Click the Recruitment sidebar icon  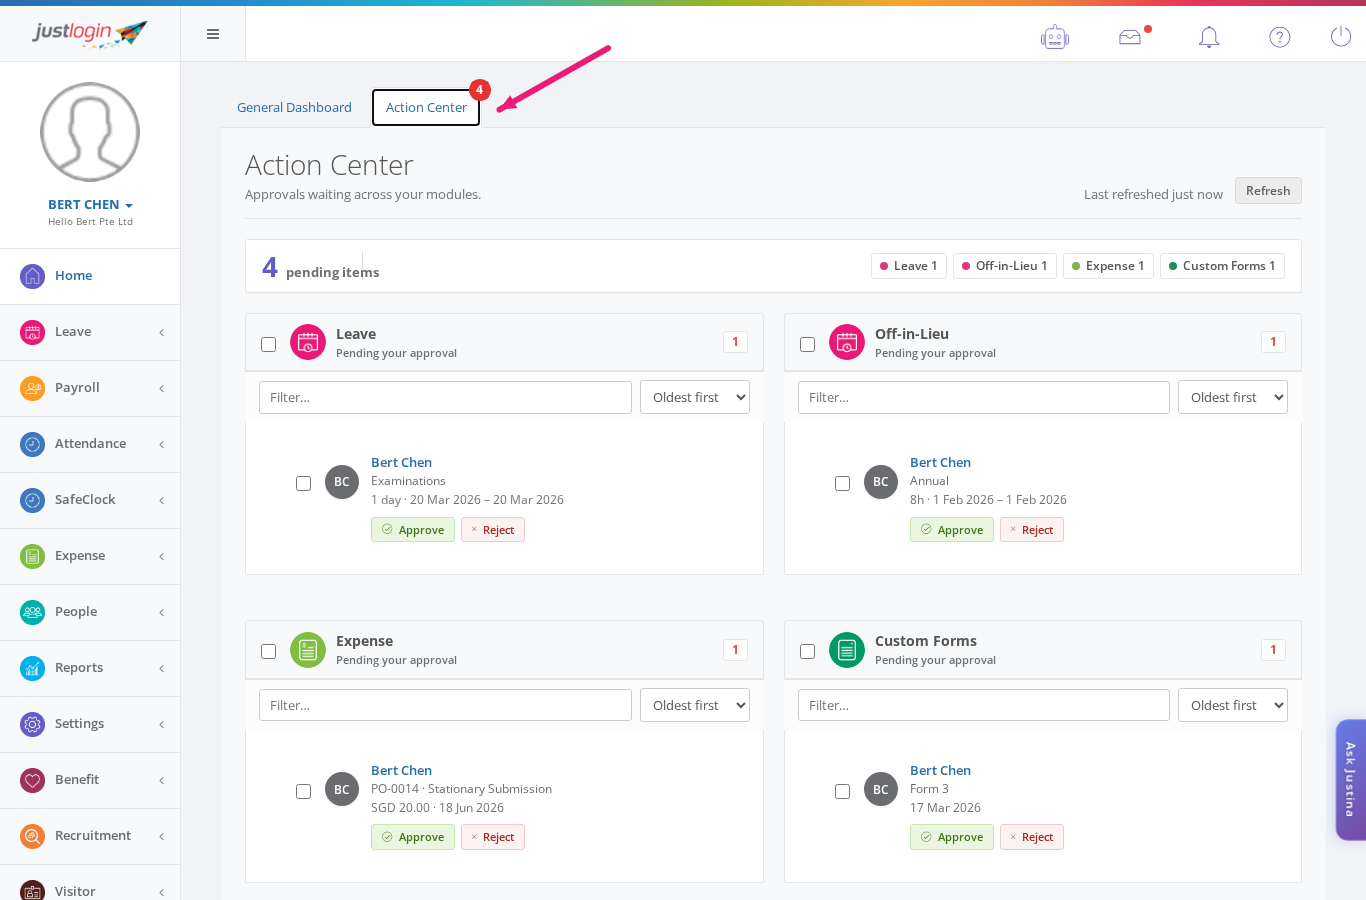click(33, 836)
